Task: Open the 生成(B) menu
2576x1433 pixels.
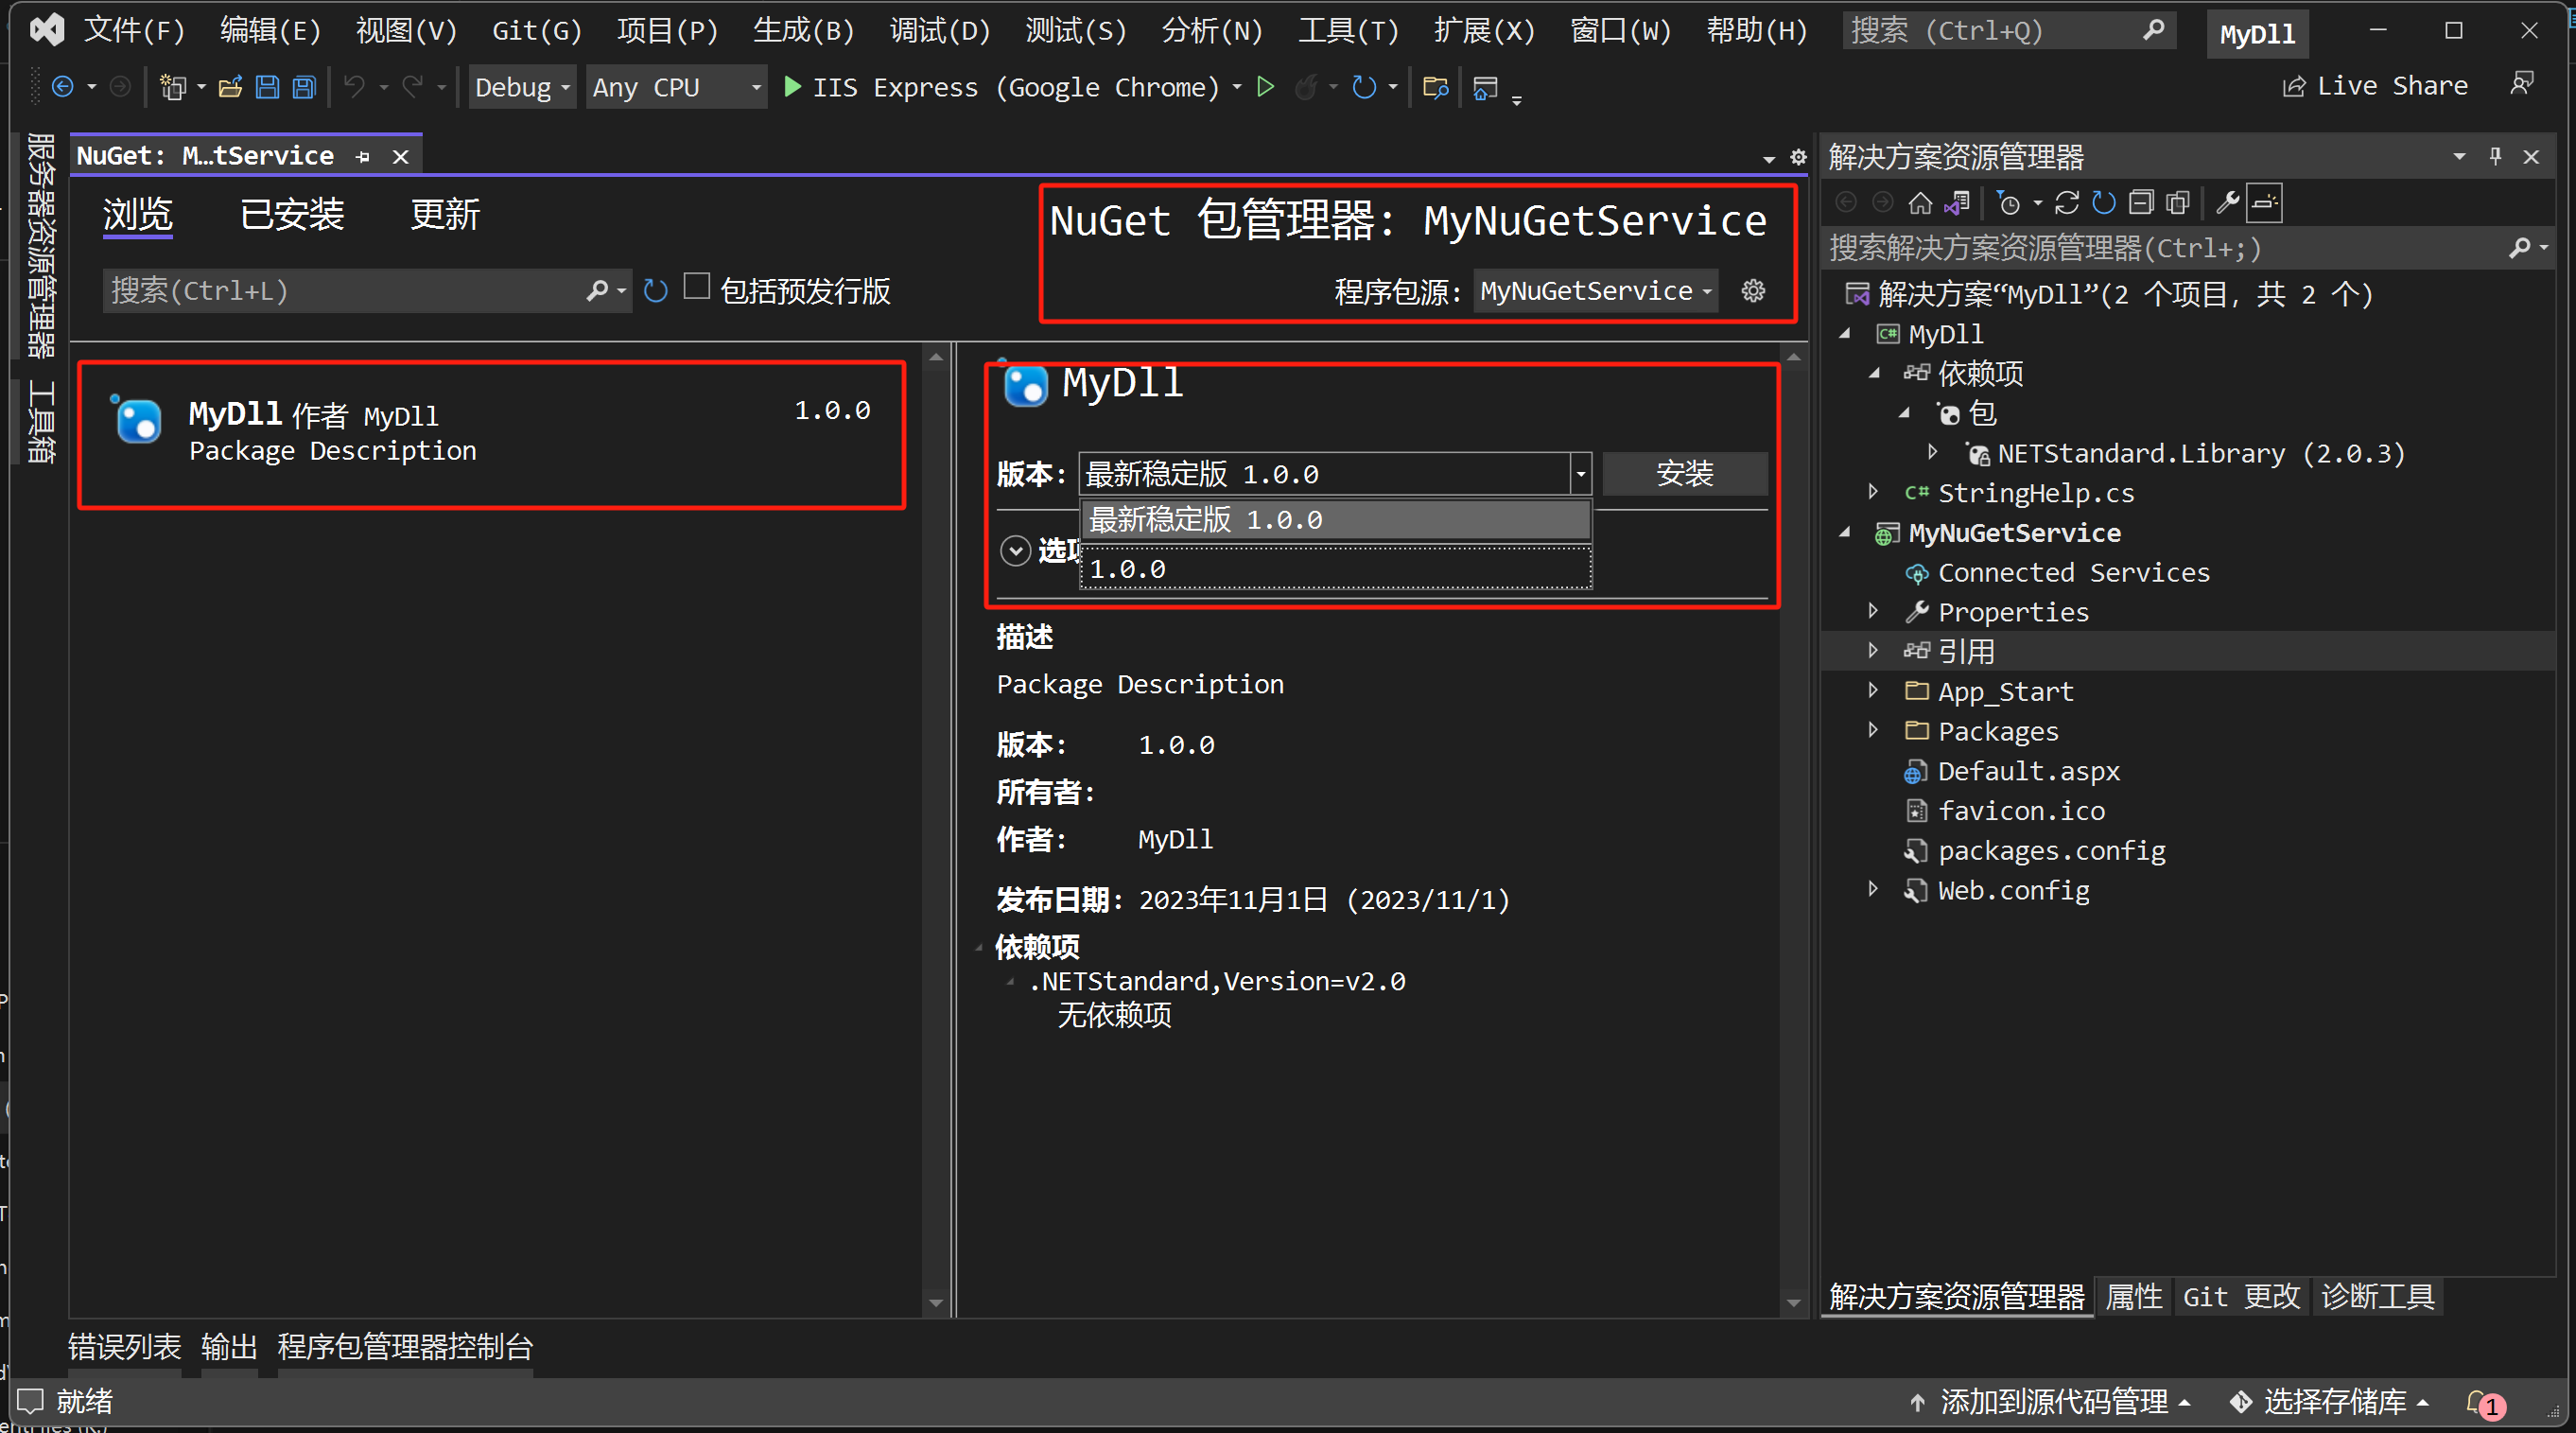Action: [803, 31]
